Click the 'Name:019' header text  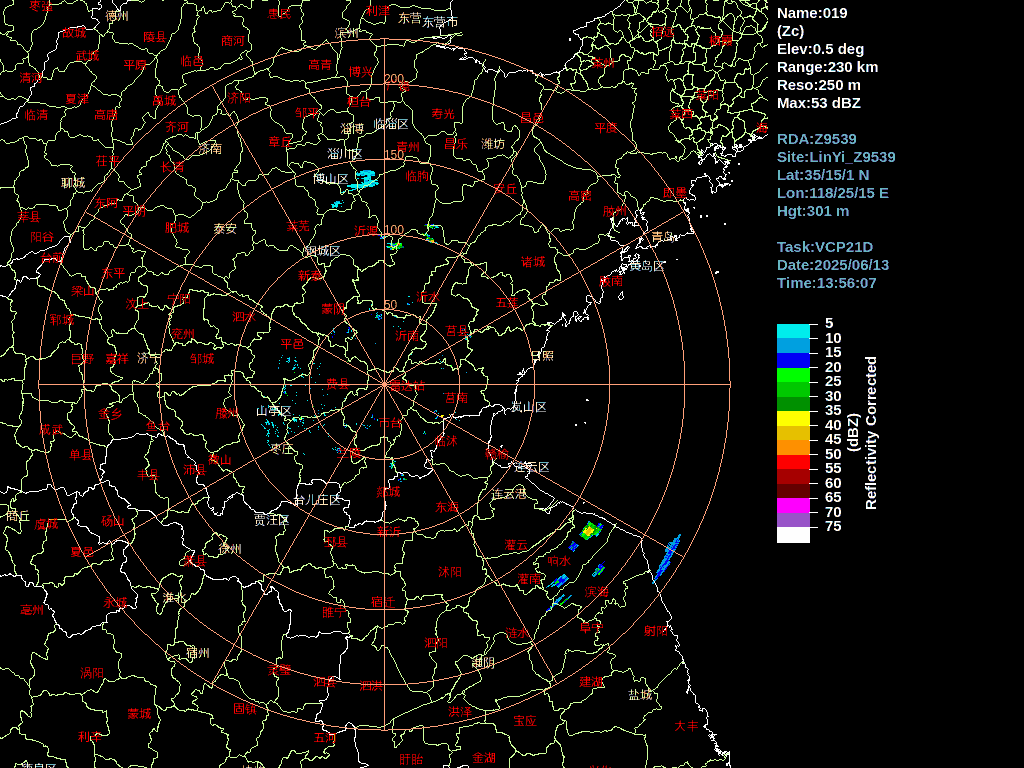[x=812, y=13]
